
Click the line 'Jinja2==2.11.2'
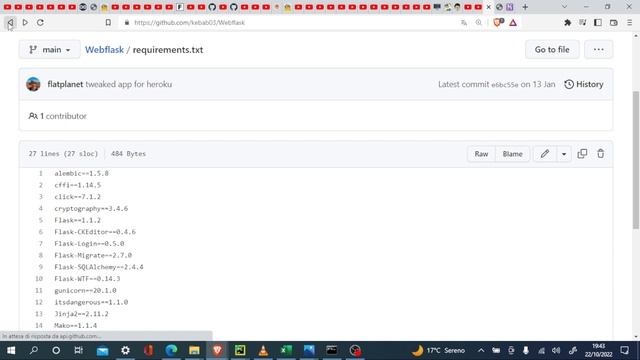click(81, 314)
